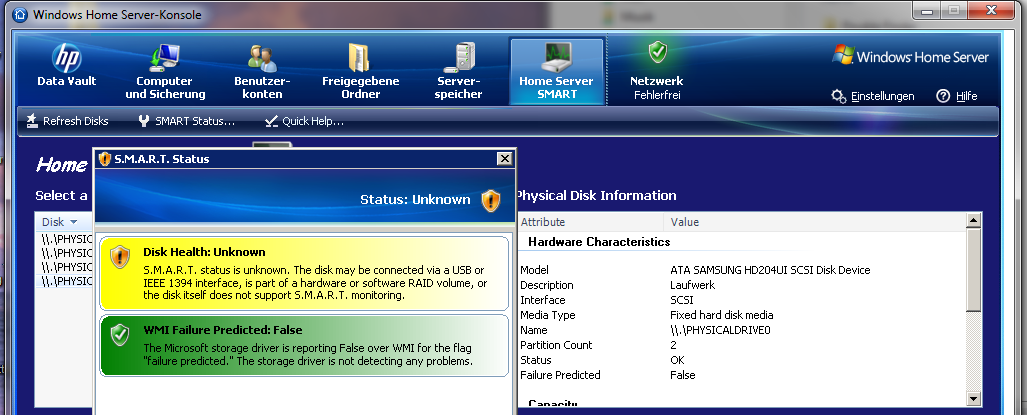Click scroll up arrow in disk information list
This screenshot has width=1027, height=415.
973,221
